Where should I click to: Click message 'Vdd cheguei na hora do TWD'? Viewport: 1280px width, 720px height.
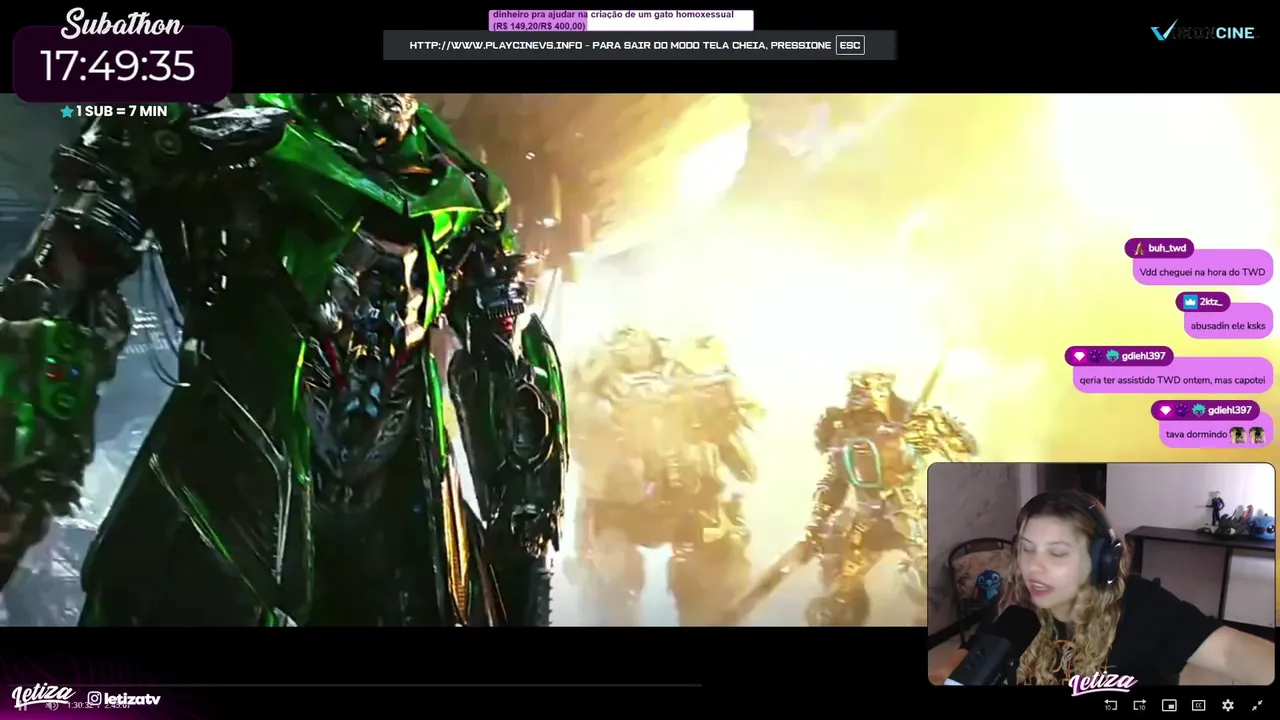pos(1202,272)
